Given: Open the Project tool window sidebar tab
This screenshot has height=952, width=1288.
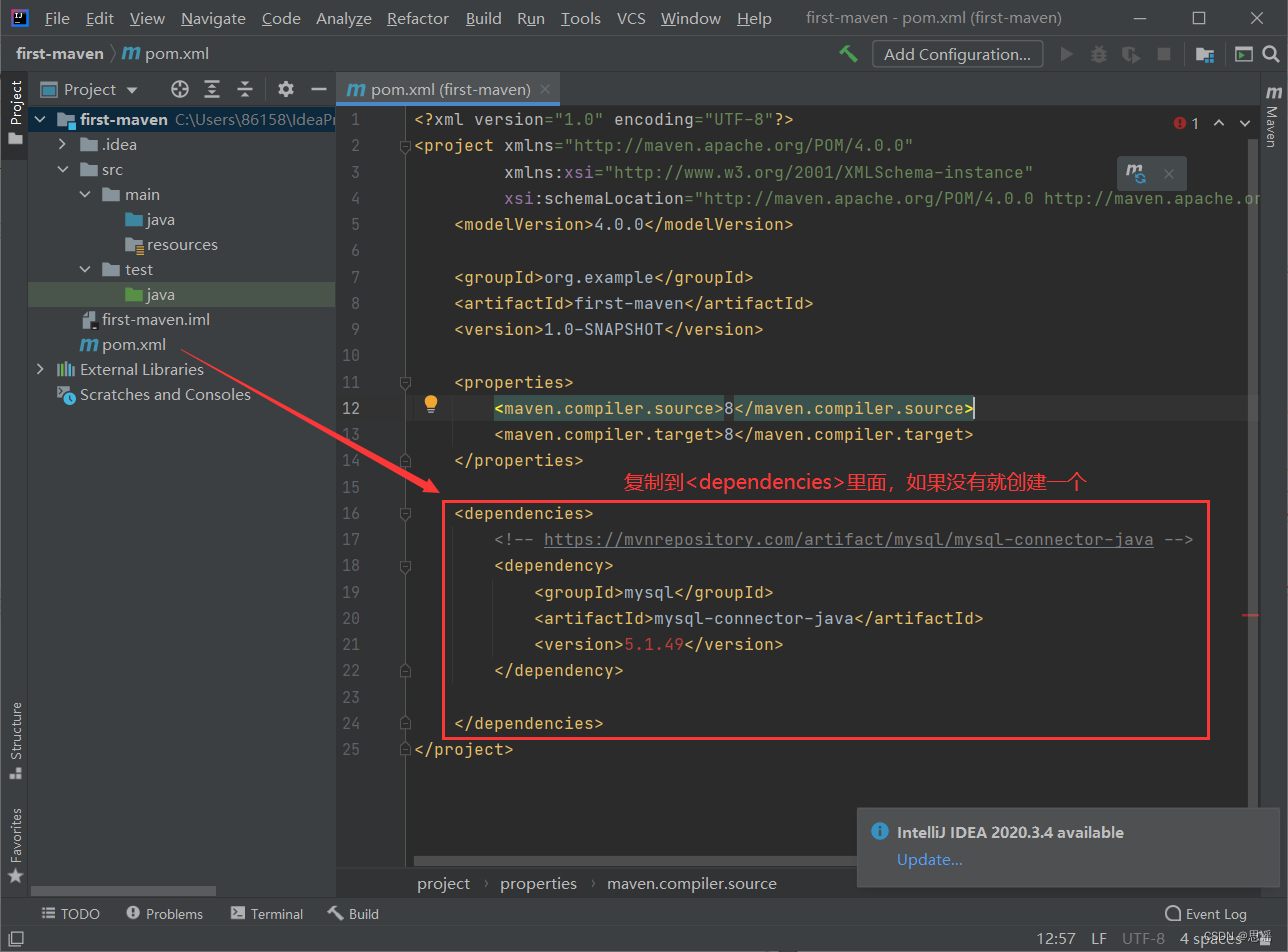Looking at the screenshot, I should [15, 112].
